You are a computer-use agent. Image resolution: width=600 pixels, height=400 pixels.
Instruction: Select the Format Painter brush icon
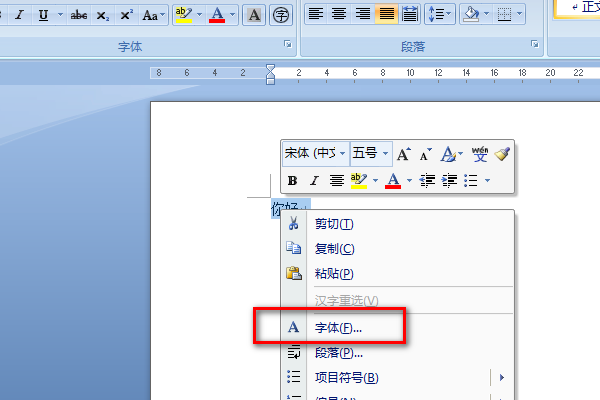tap(502, 154)
